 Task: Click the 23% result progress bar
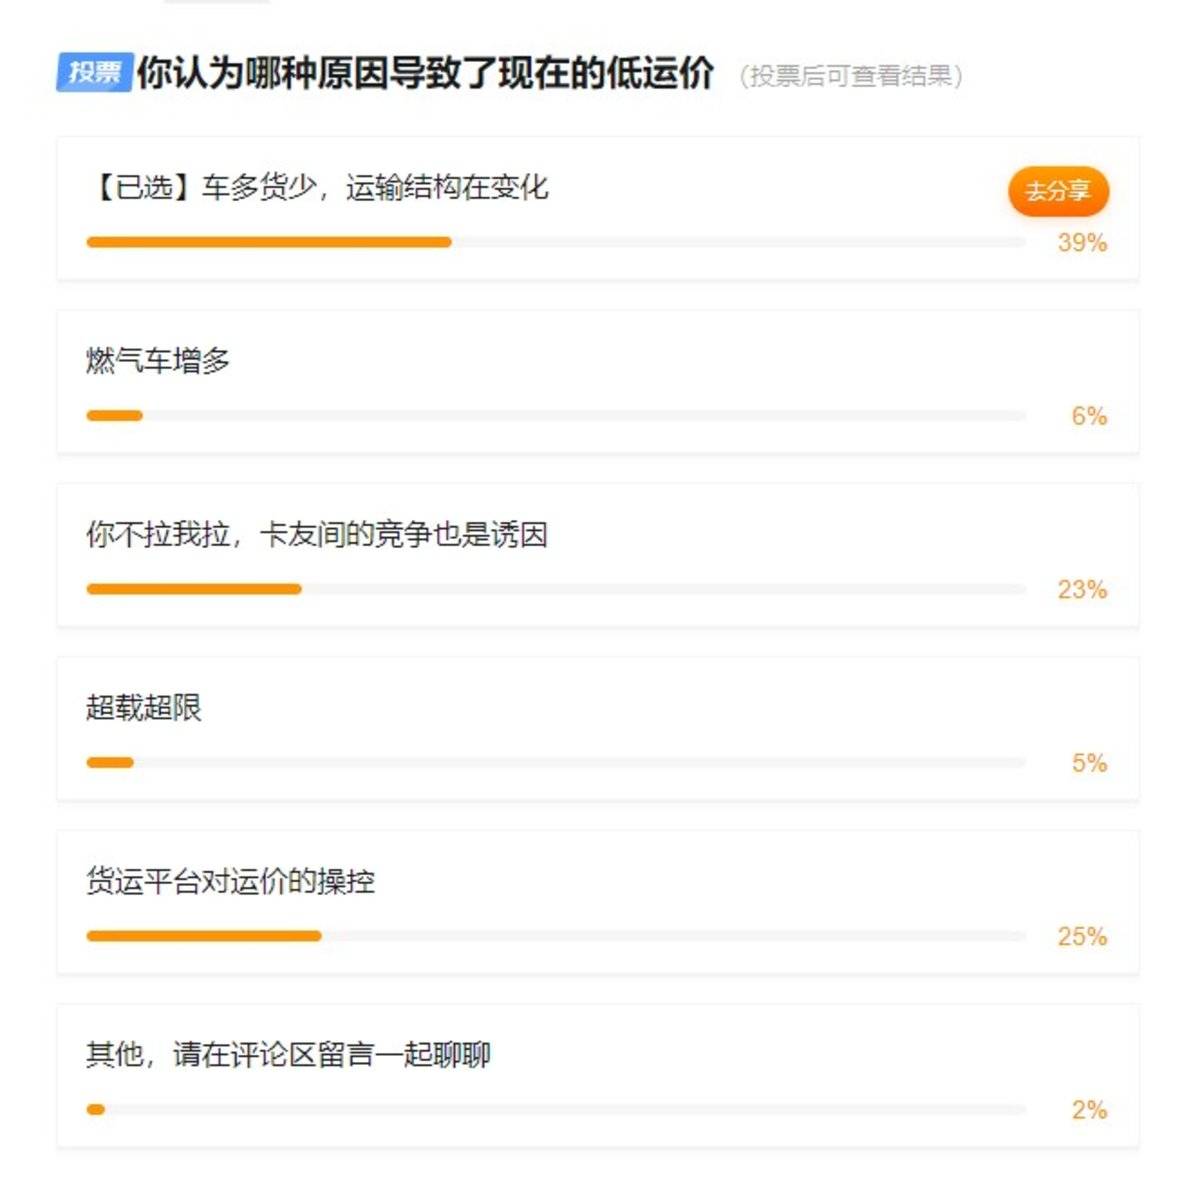click(x=194, y=589)
